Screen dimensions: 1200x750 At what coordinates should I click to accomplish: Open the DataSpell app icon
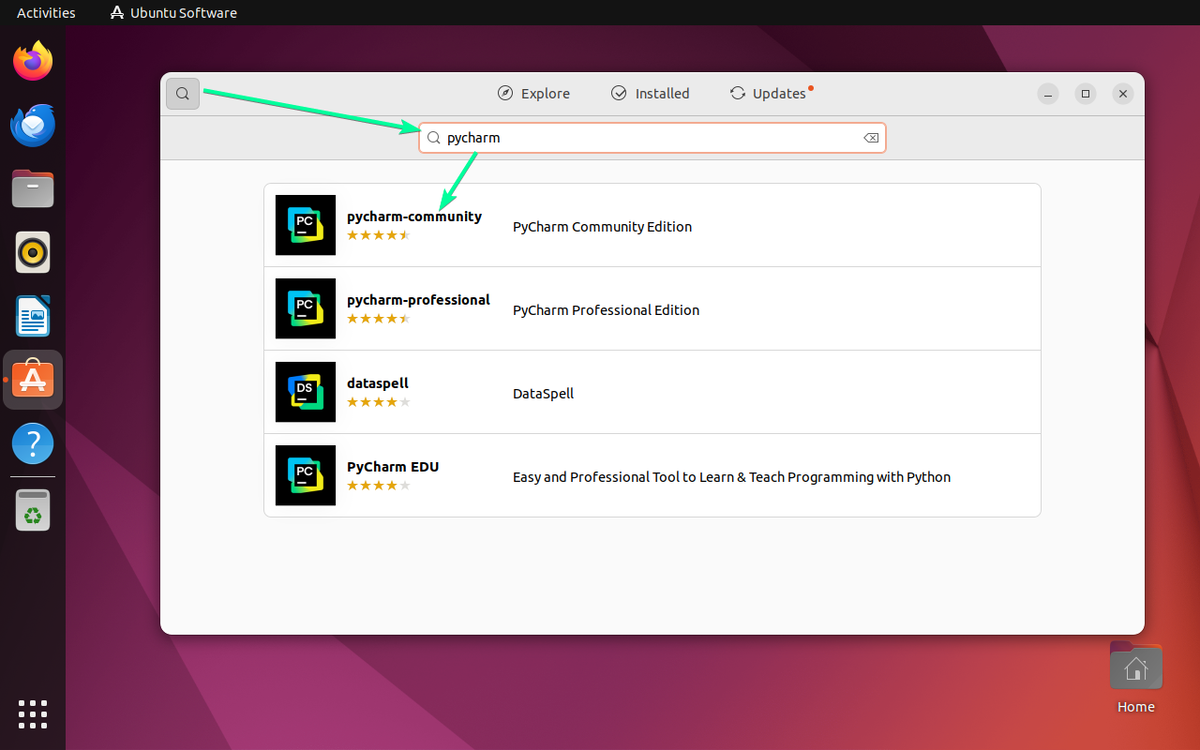pos(305,391)
